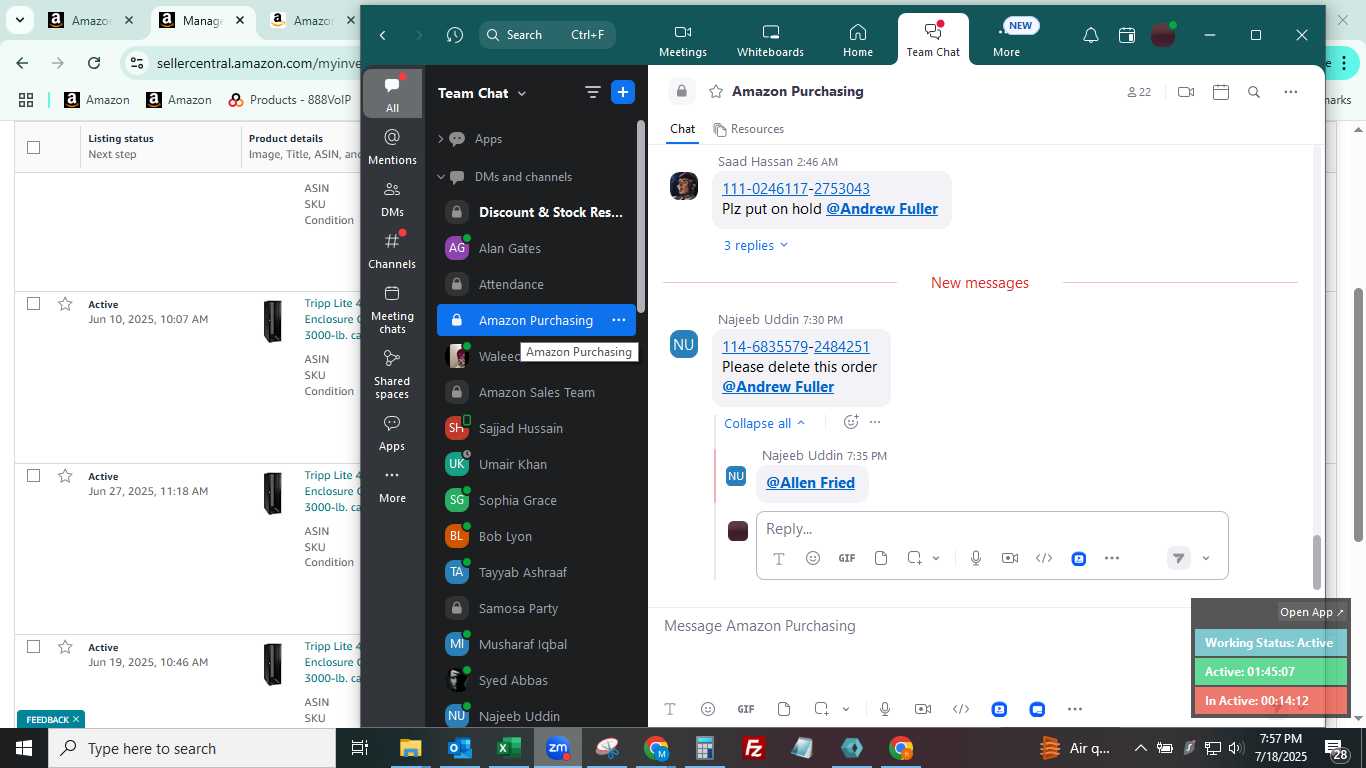Expand the Apps section in chat list

click(x=440, y=139)
